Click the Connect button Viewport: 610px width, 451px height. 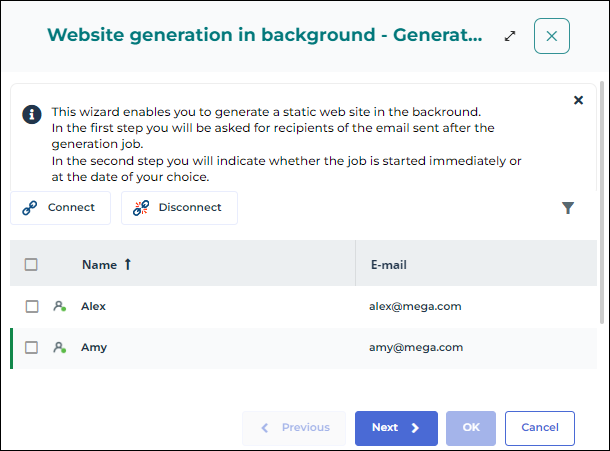click(59, 208)
